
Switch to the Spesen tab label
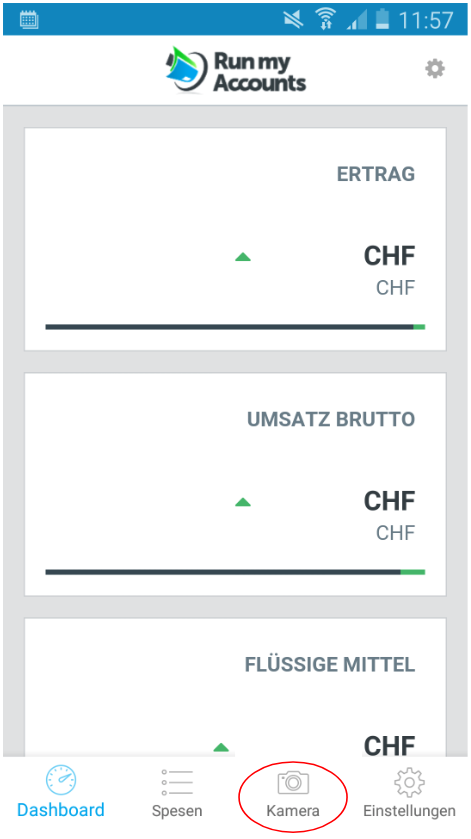(x=177, y=811)
